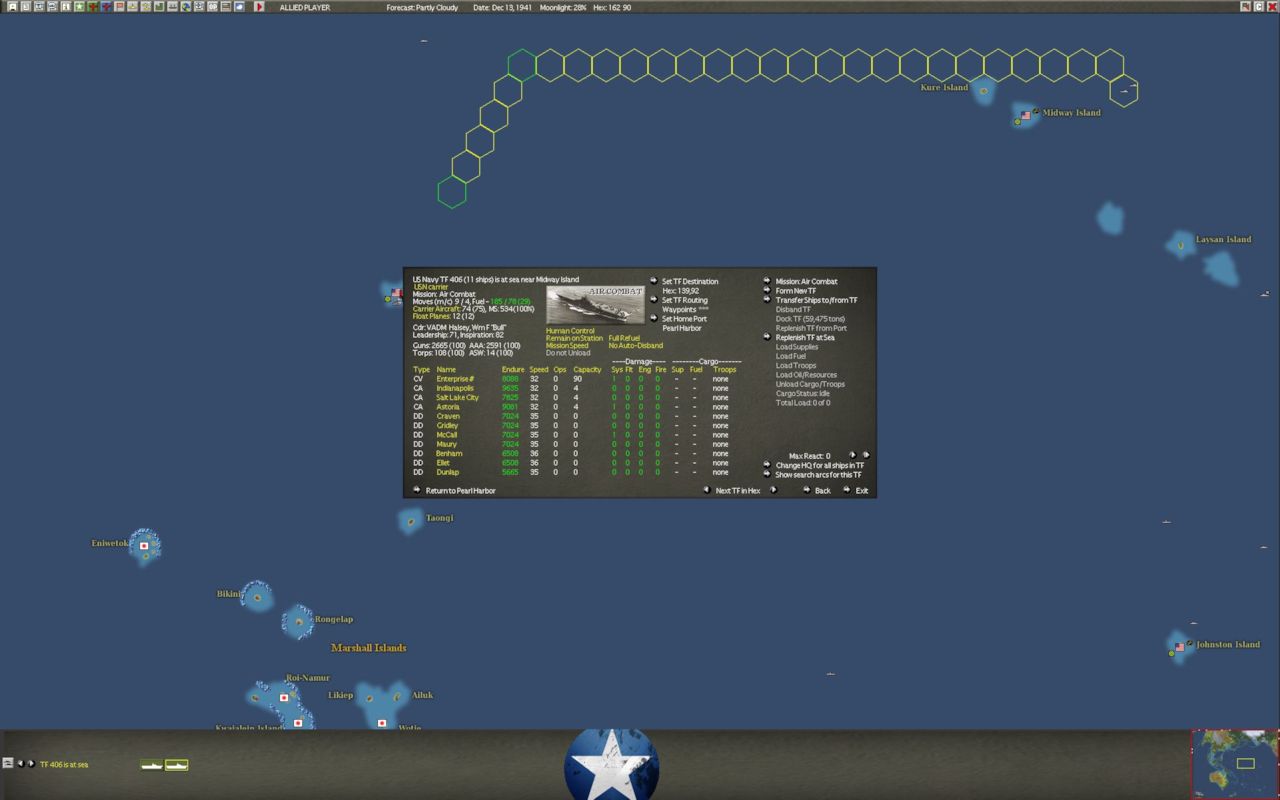Click Return to Pearl Harbor
The height and width of the screenshot is (800, 1280).
click(460, 491)
